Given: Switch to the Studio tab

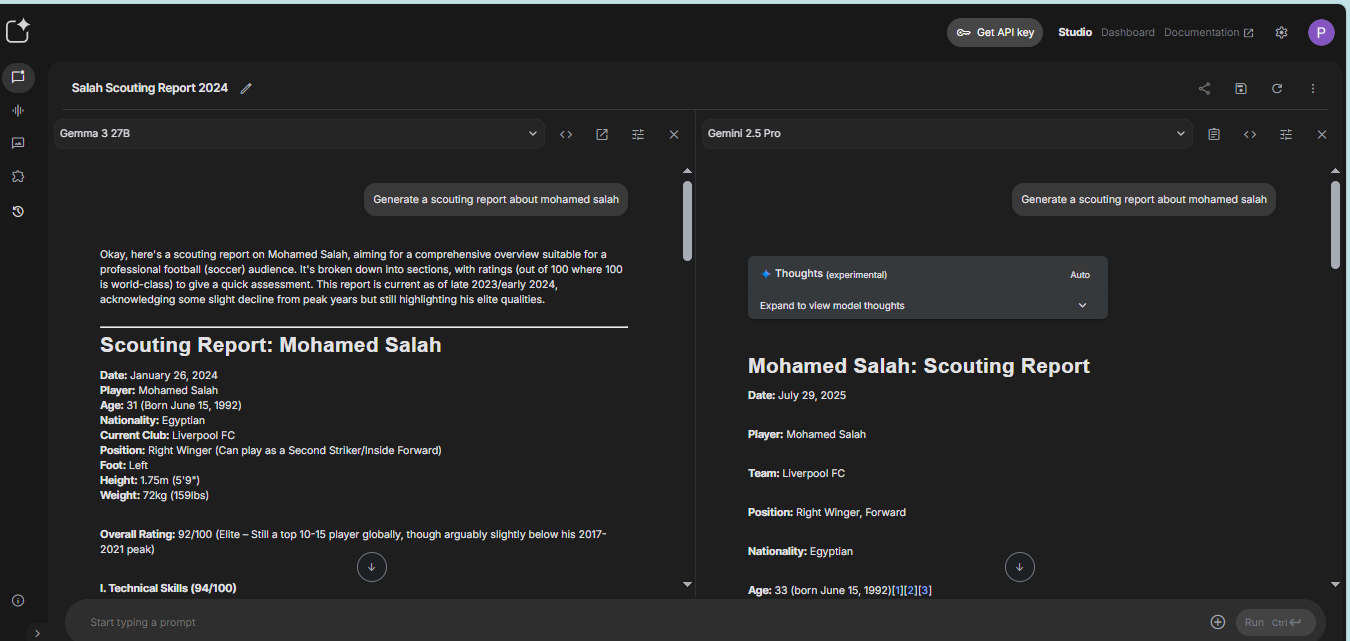Looking at the screenshot, I should [1075, 32].
